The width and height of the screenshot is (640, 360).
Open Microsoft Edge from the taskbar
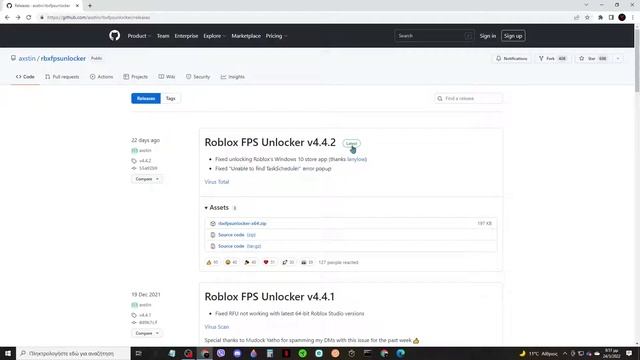[x=401, y=353]
